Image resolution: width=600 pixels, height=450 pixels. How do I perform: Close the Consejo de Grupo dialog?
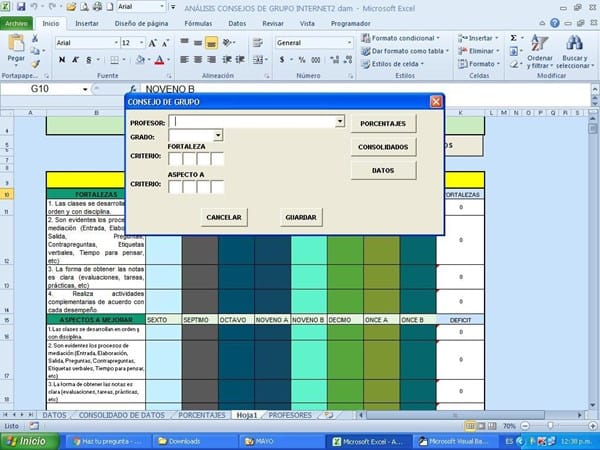(435, 101)
